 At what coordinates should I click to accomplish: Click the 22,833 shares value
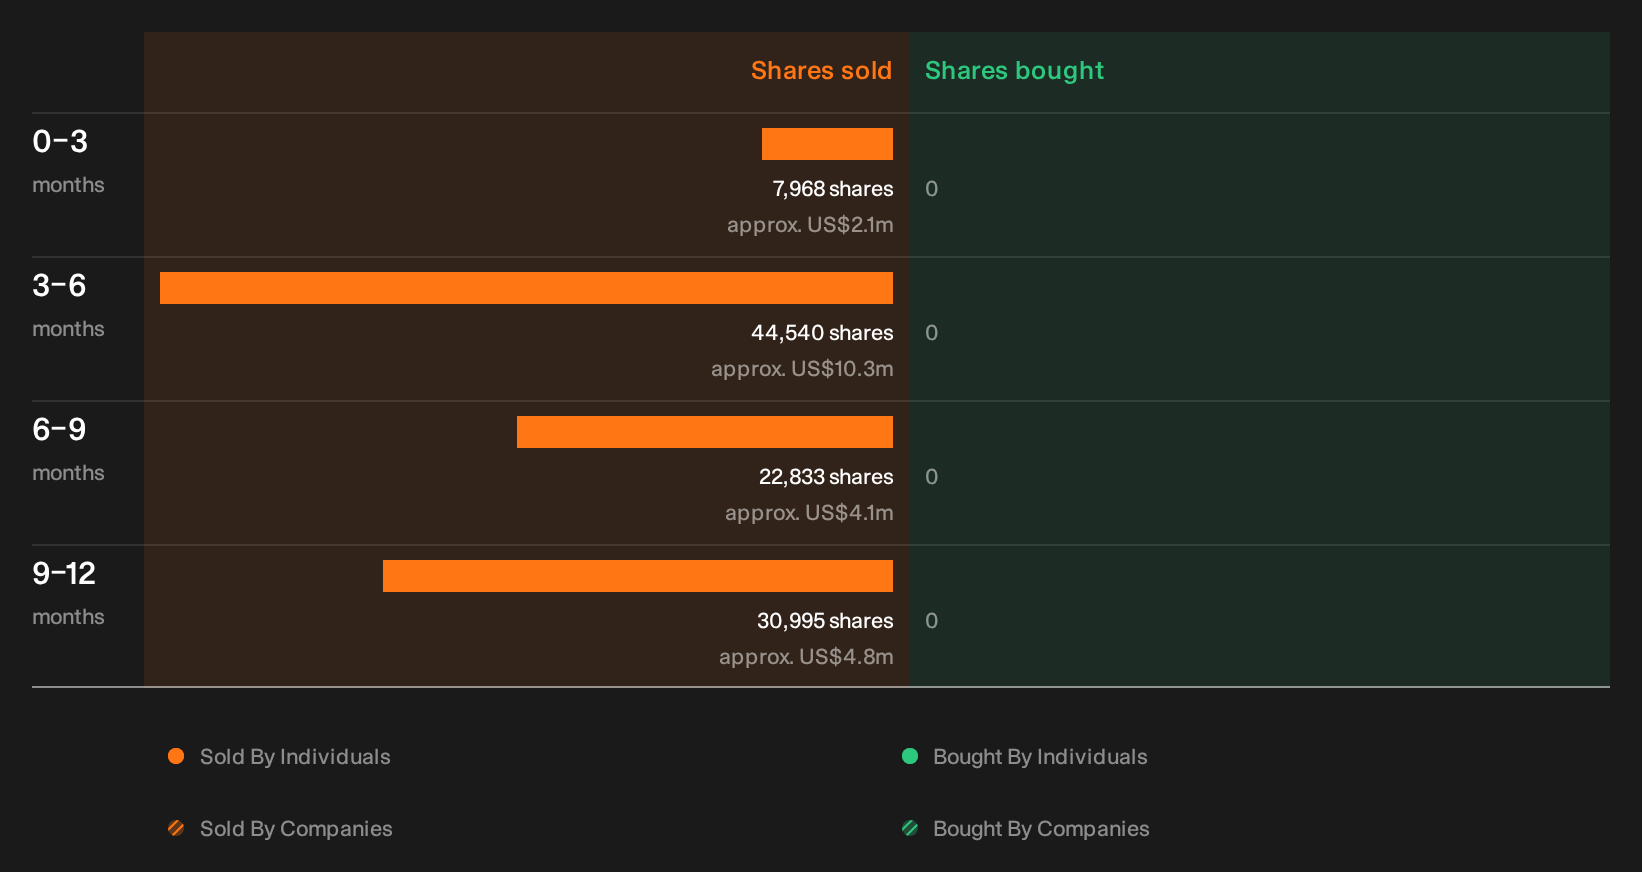coord(826,477)
